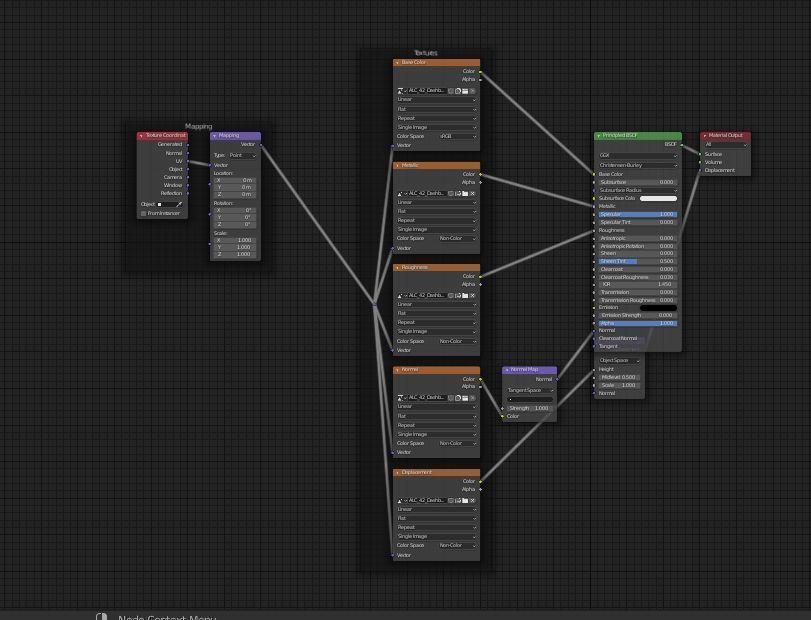This screenshot has width=811, height=620.
Task: Click the image browse icon in Base Color node
Action: [x=400, y=90]
